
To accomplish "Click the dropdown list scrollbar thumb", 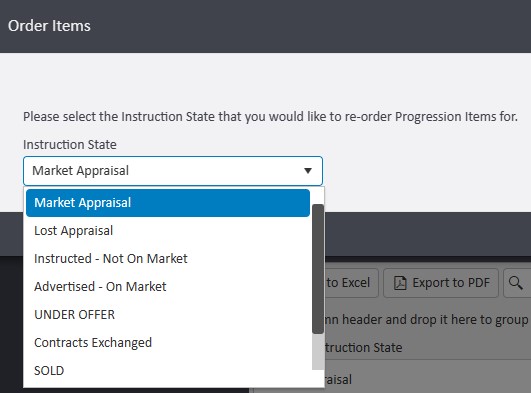I will [x=318, y=269].
